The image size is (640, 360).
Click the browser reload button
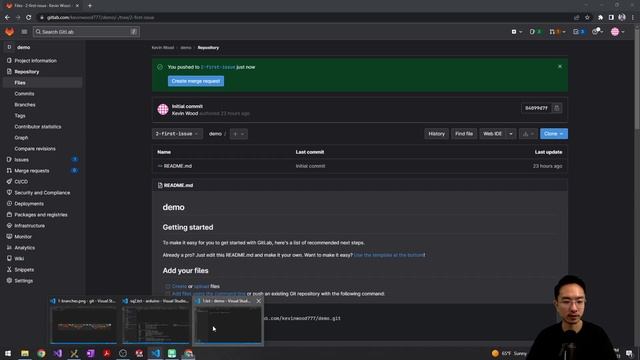point(28,18)
